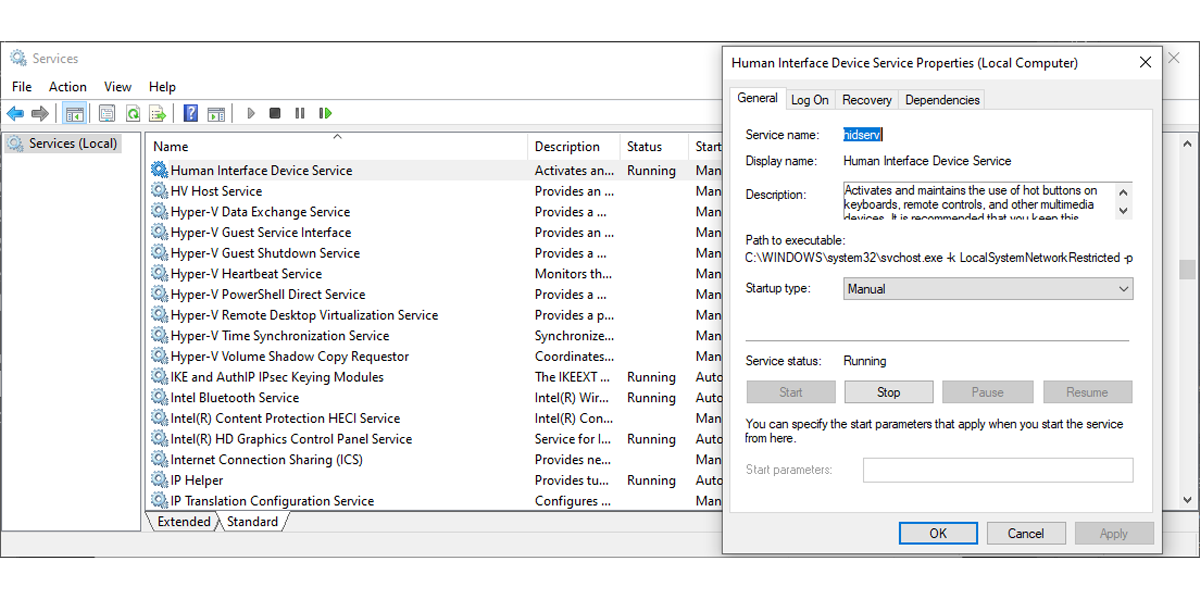Viewport: 1200px width, 600px height.
Task: Click the Pause Service icon in toolbar
Action: pos(299,114)
